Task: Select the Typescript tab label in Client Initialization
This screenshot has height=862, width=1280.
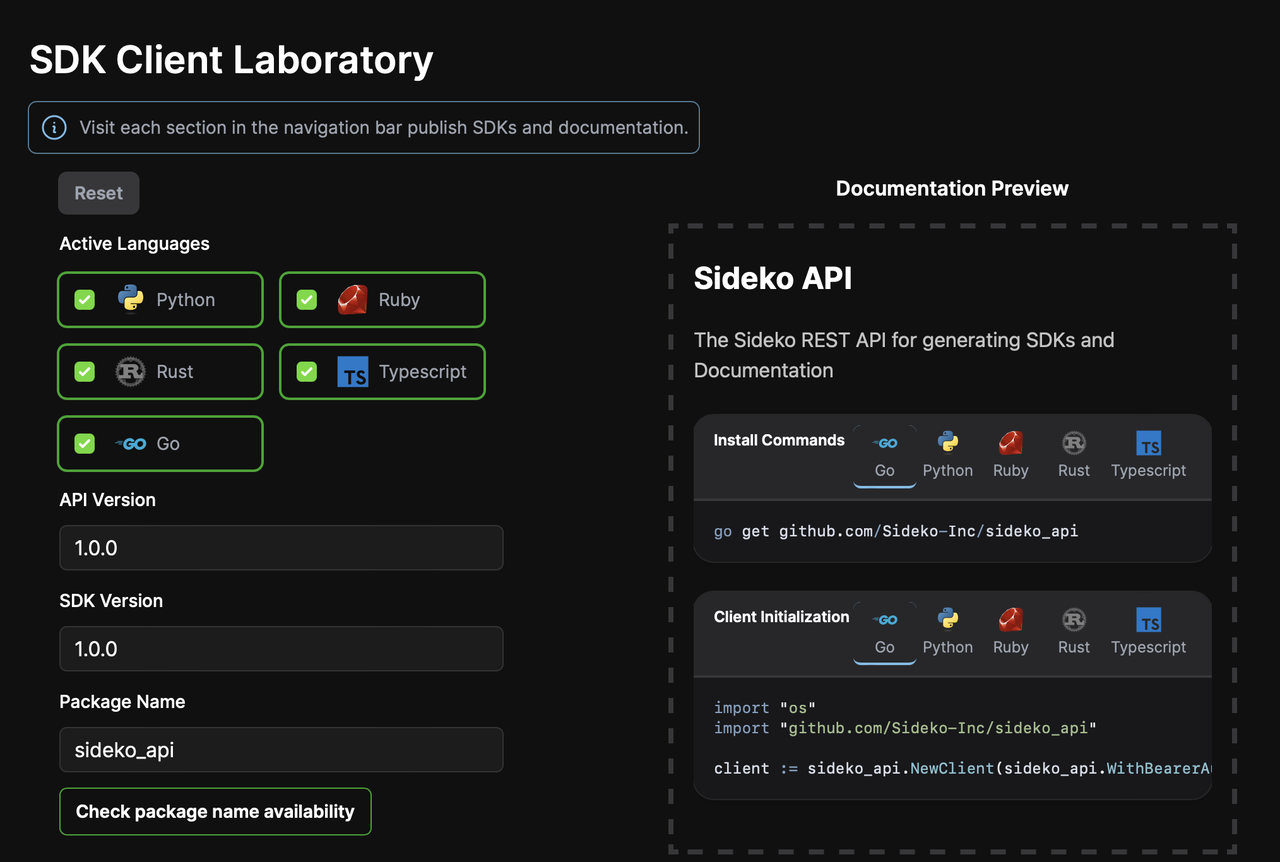Action: 1149,647
